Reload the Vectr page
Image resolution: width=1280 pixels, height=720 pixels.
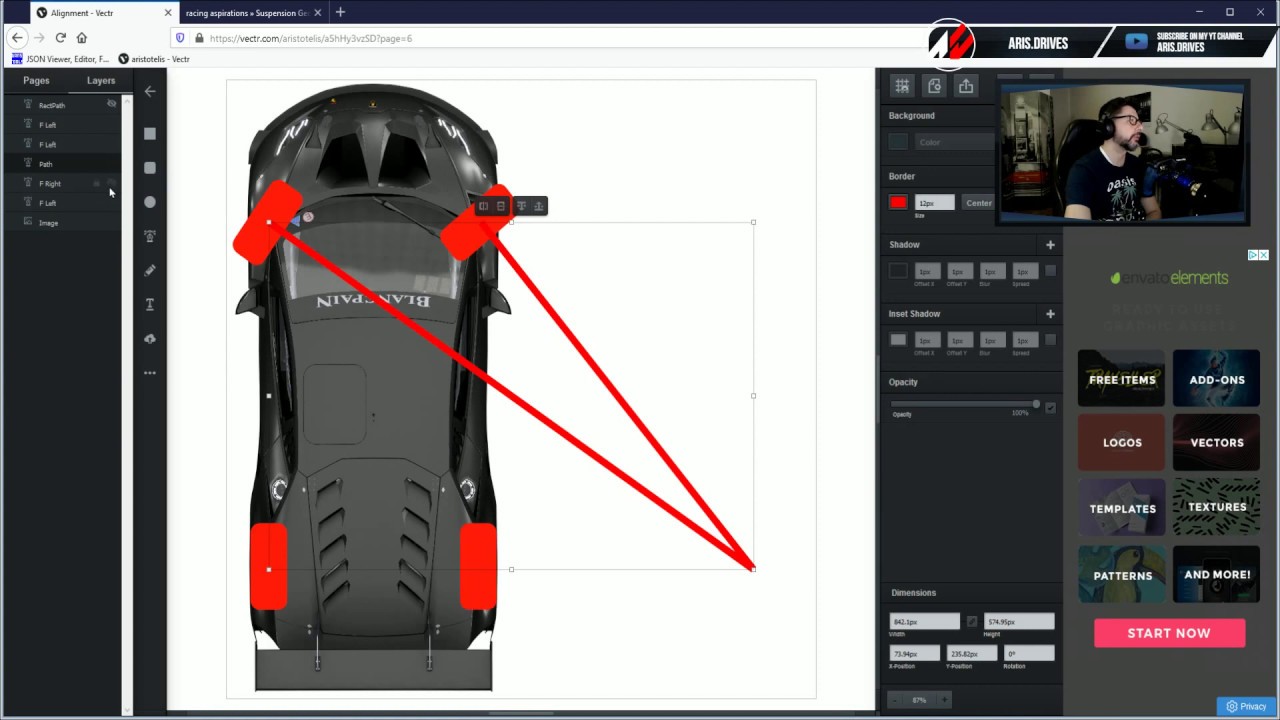pos(60,38)
